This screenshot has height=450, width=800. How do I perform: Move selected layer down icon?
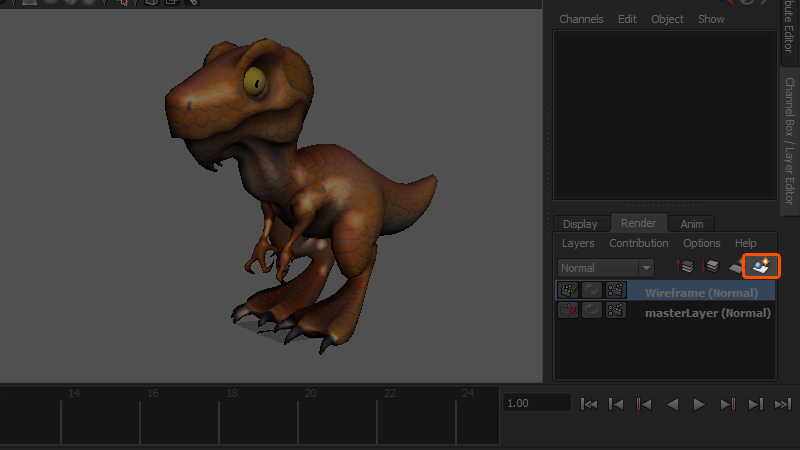tap(711, 267)
